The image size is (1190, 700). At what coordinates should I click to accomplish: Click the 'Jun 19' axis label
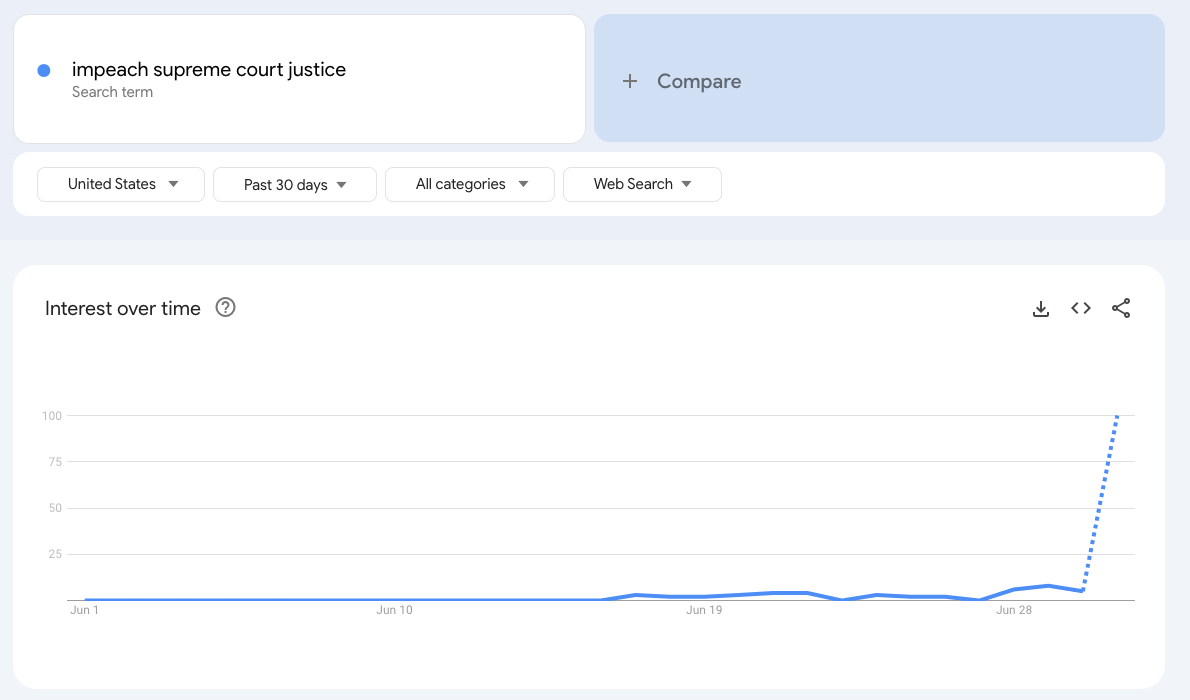pos(704,610)
